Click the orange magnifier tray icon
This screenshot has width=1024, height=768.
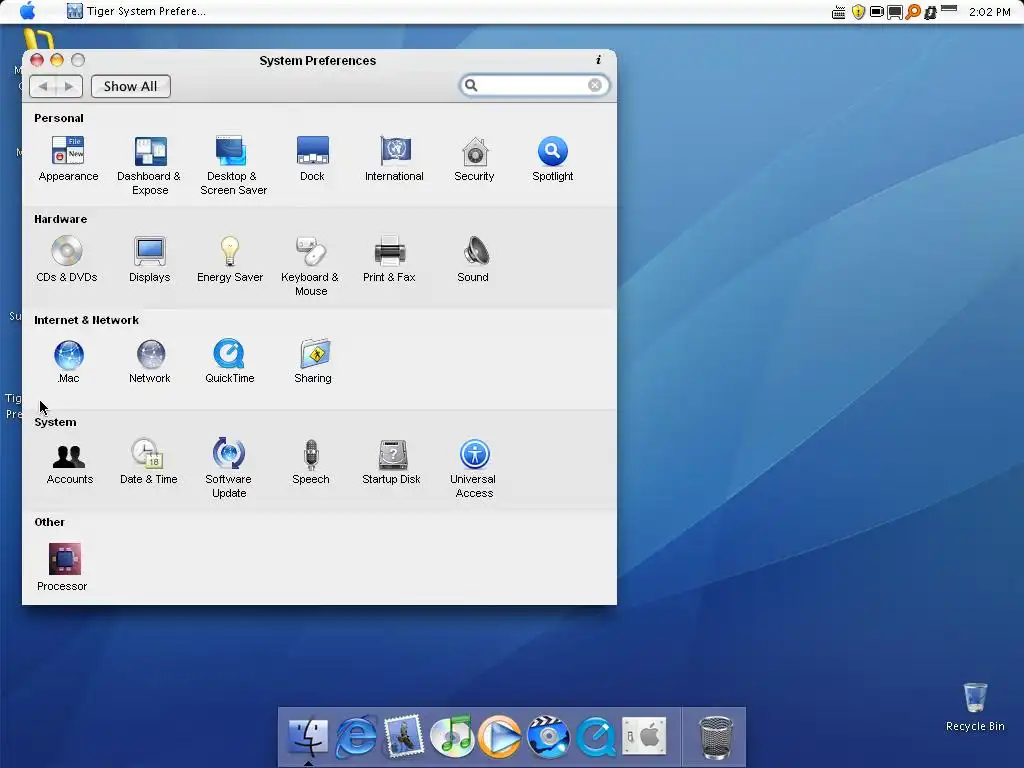(913, 12)
